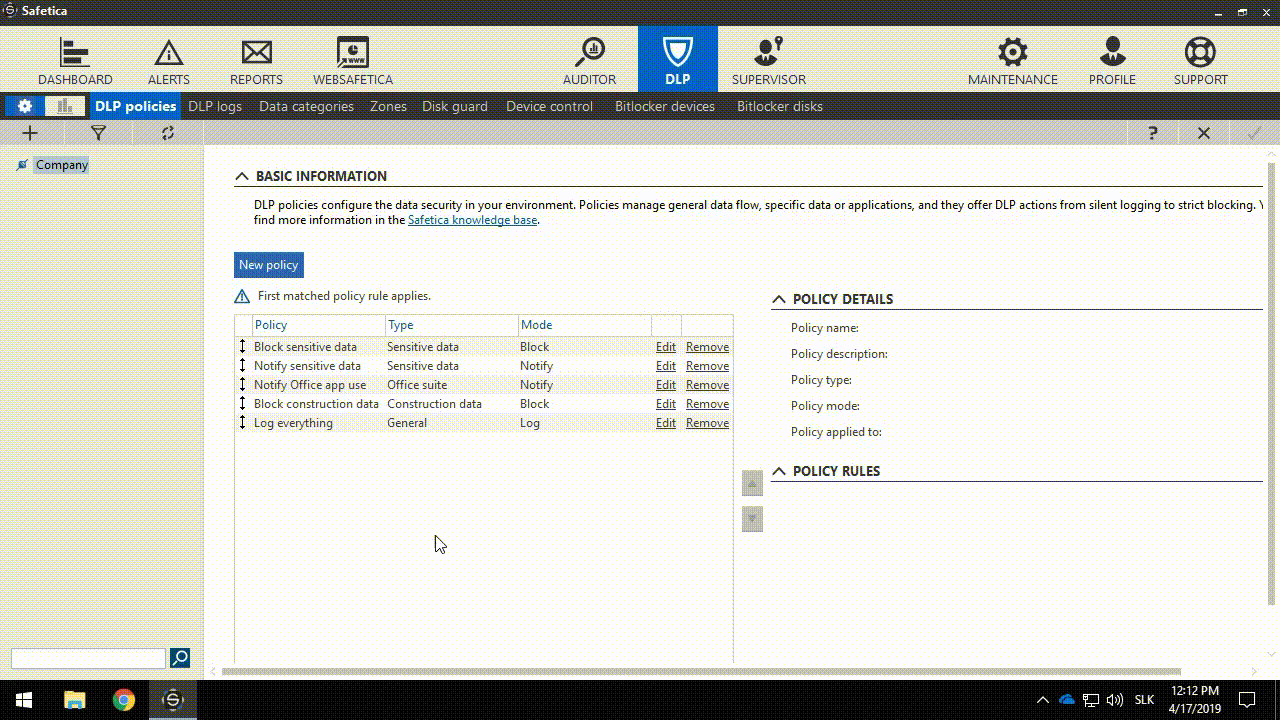Screen dimensions: 1280x720
Task: Collapse the BASIC INFORMATION section
Action: pyautogui.click(x=242, y=176)
